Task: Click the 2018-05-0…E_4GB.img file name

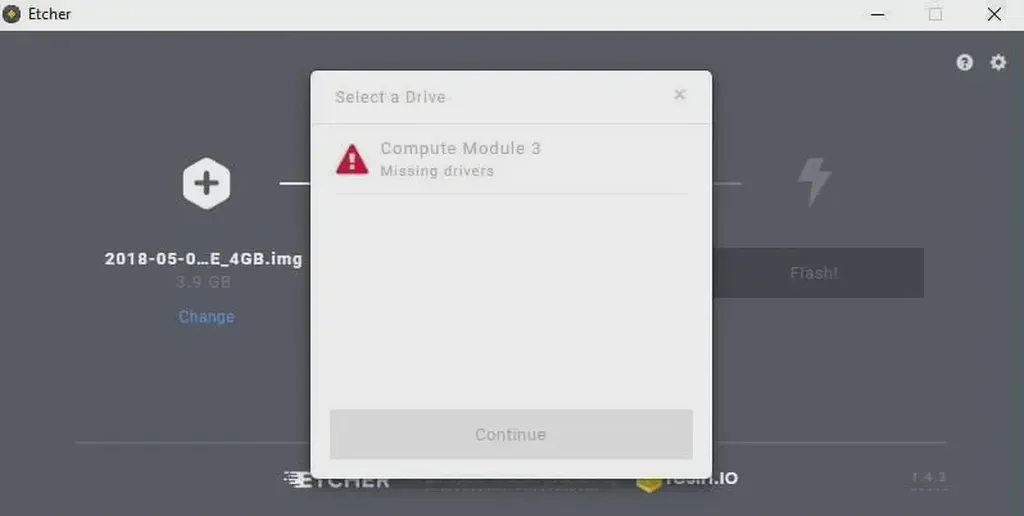Action: tap(204, 259)
